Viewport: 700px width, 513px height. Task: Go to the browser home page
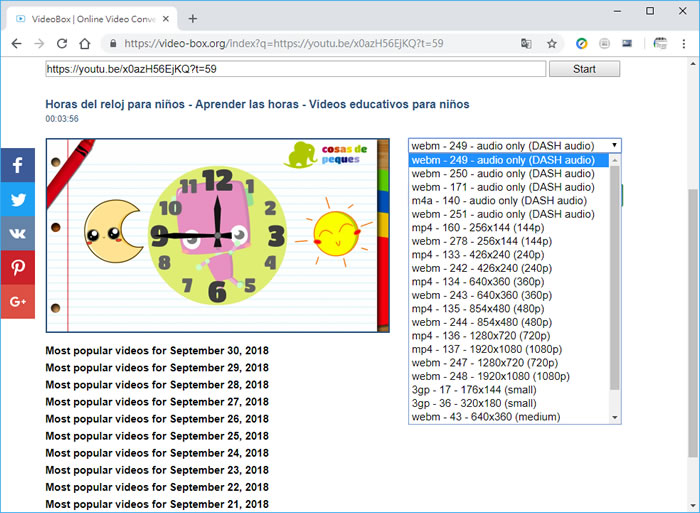click(86, 44)
